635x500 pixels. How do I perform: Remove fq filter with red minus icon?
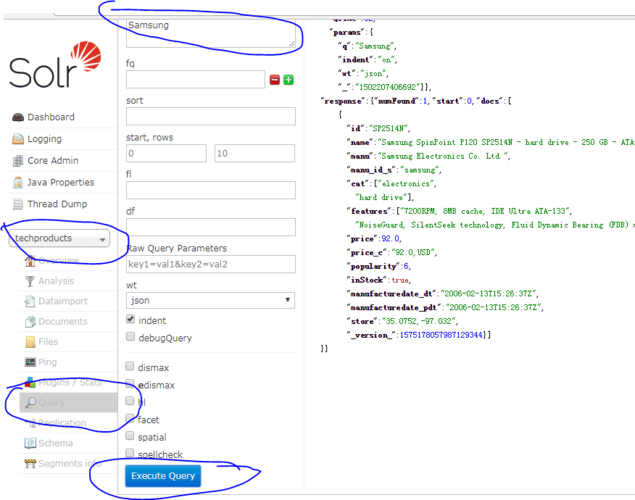275,80
